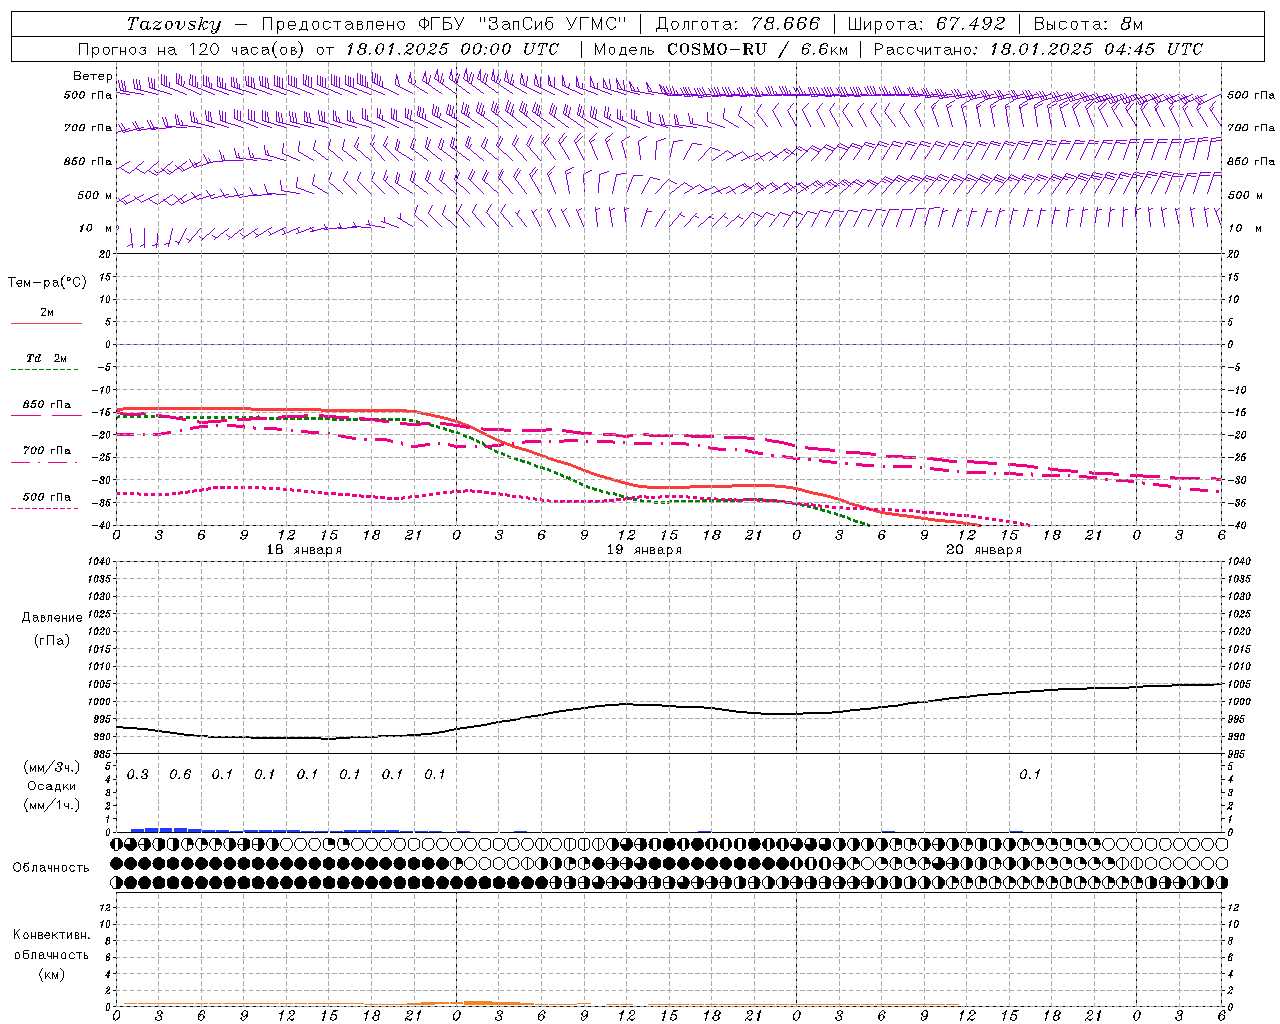The width and height of the screenshot is (1280, 1024).
Task: Click the "Долгота: 78.666" header field
Action: (x=737, y=24)
